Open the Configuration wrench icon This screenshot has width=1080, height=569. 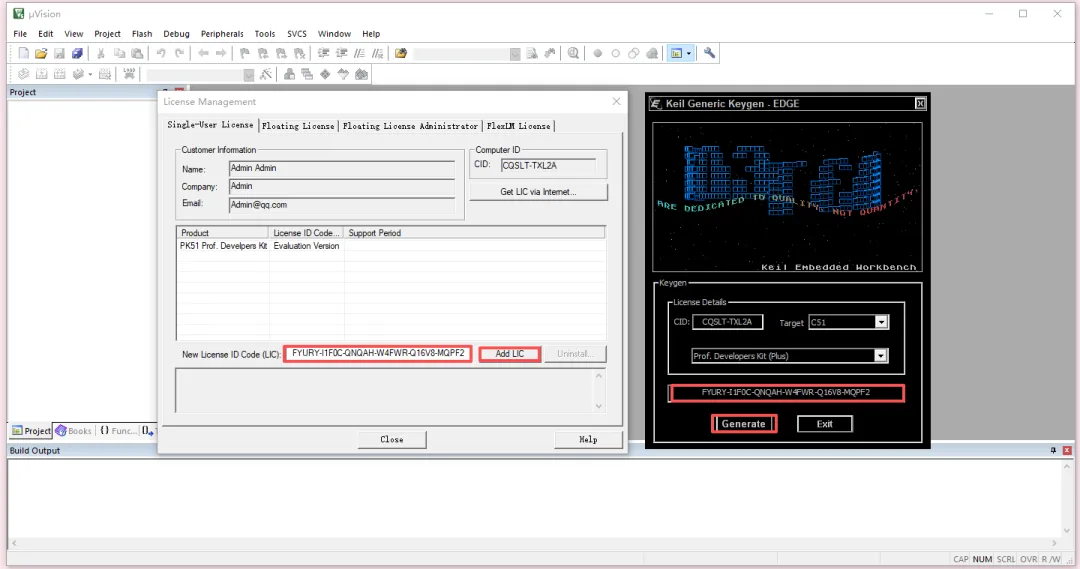pos(709,53)
